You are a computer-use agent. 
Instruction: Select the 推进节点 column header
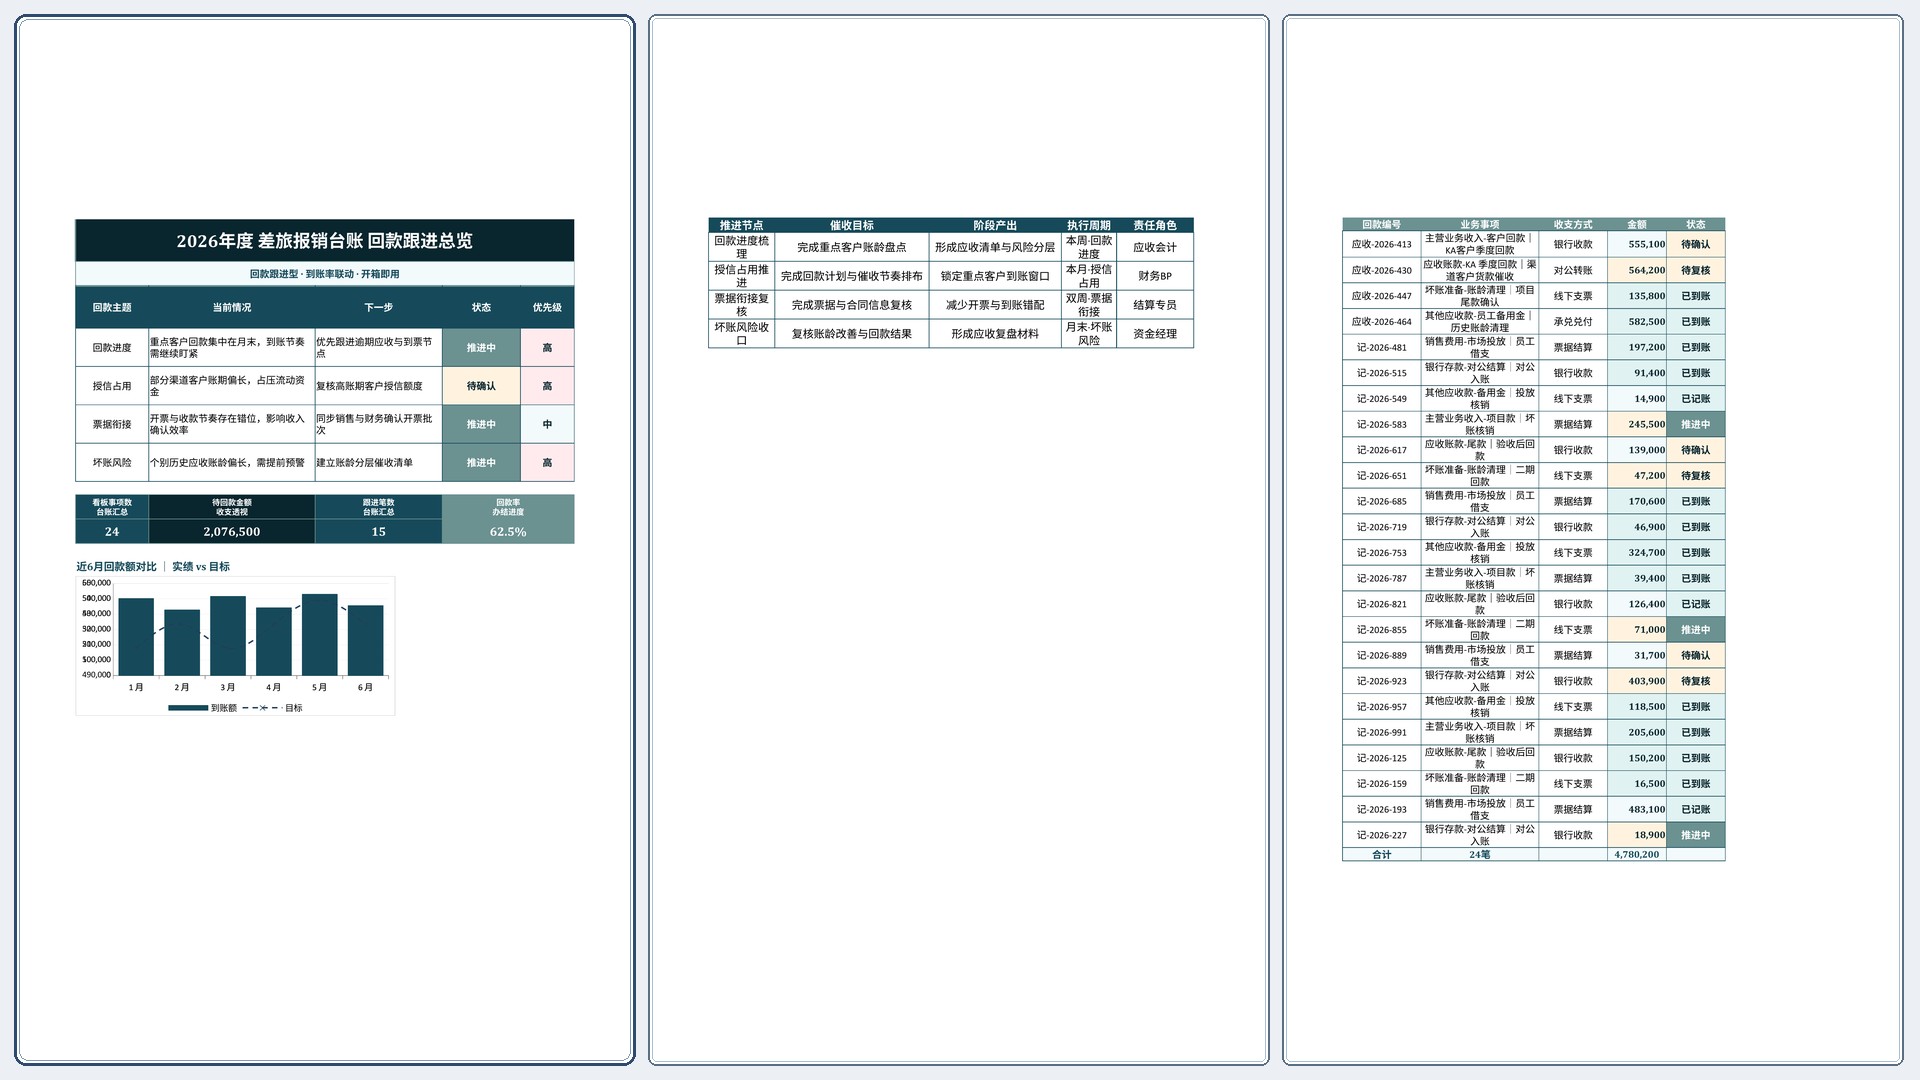click(741, 225)
